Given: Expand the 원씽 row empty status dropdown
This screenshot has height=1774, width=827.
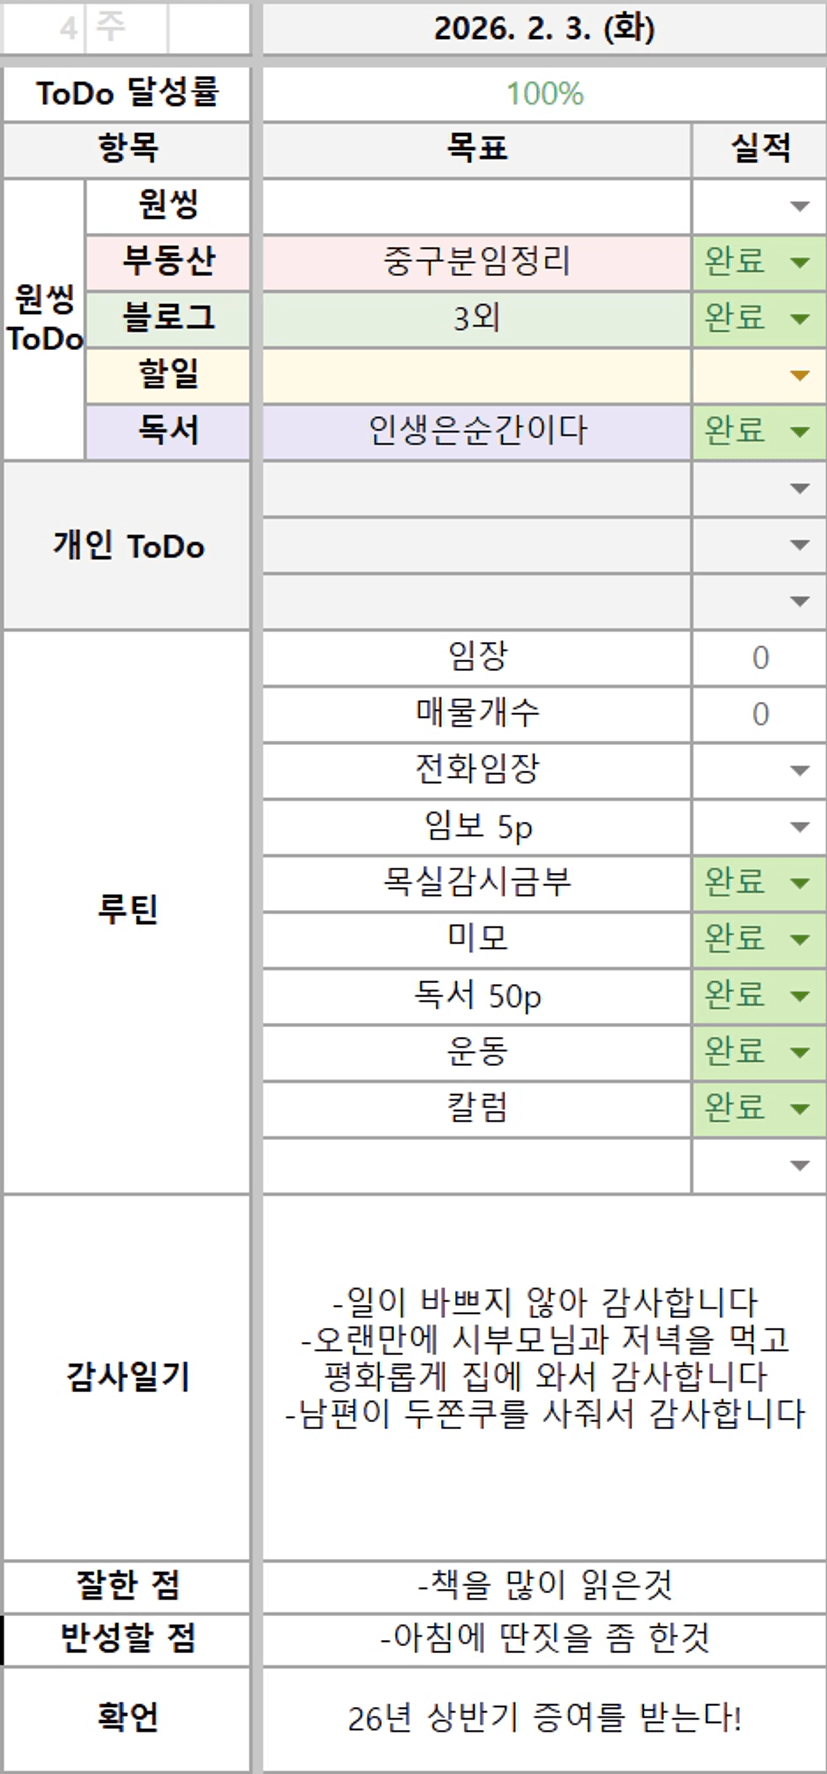Looking at the screenshot, I should (x=799, y=207).
